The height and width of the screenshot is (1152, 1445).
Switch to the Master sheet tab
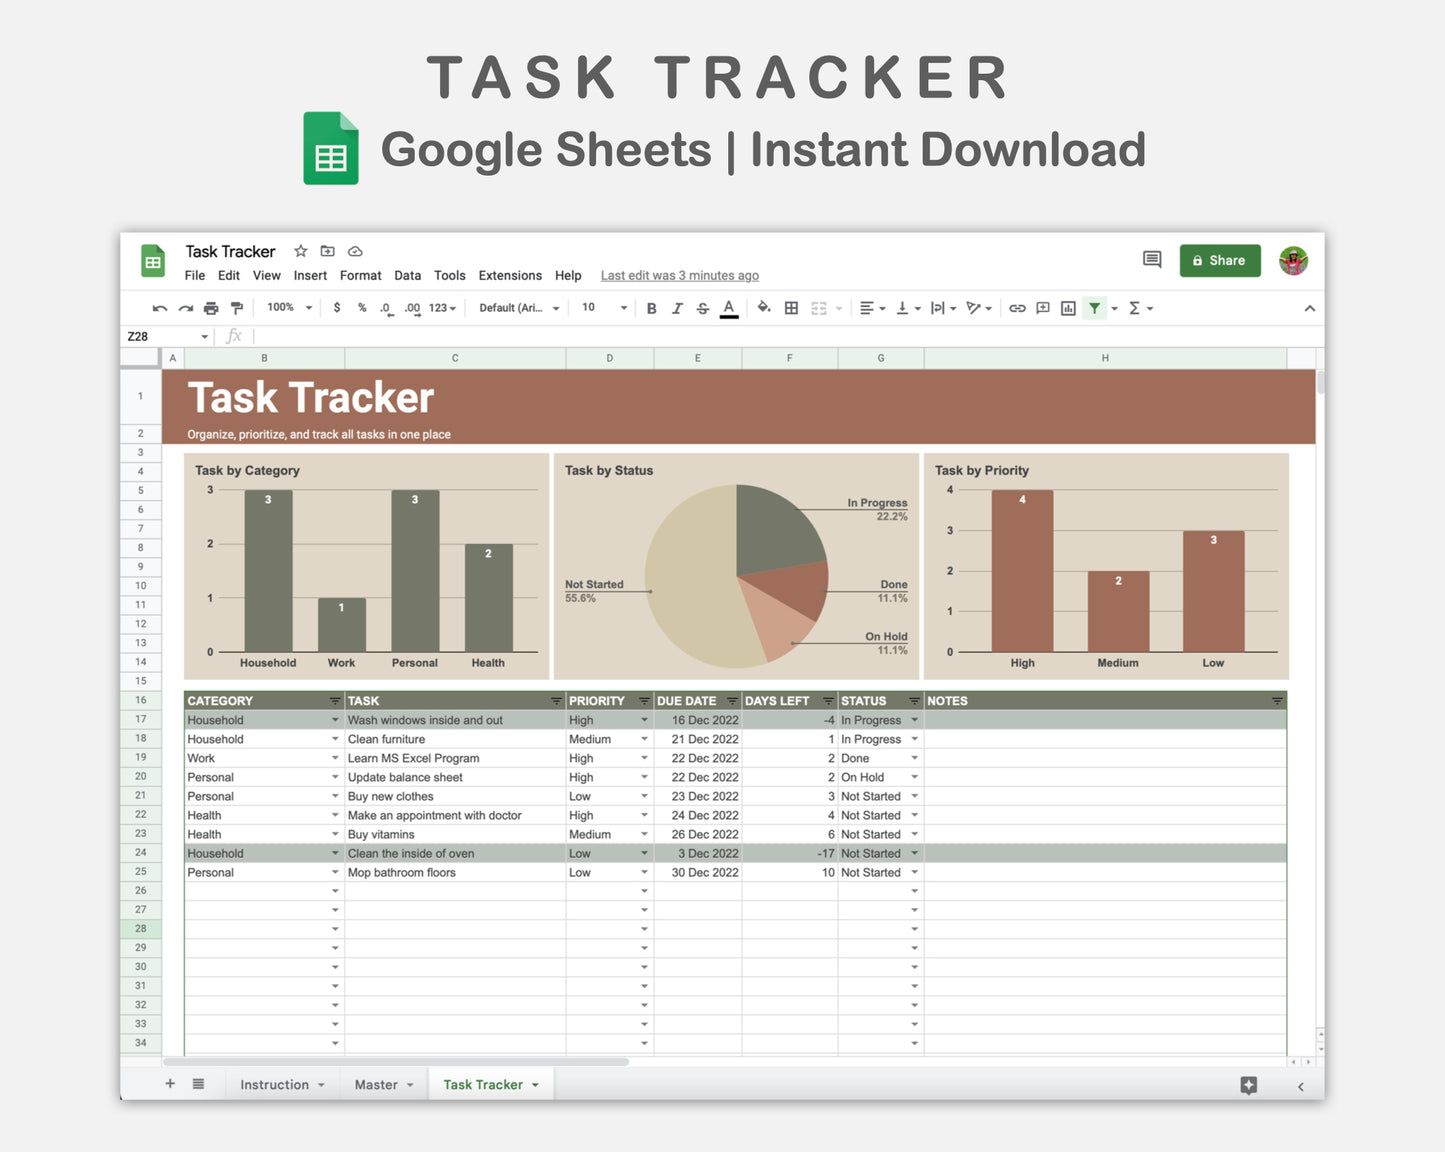(x=384, y=1085)
